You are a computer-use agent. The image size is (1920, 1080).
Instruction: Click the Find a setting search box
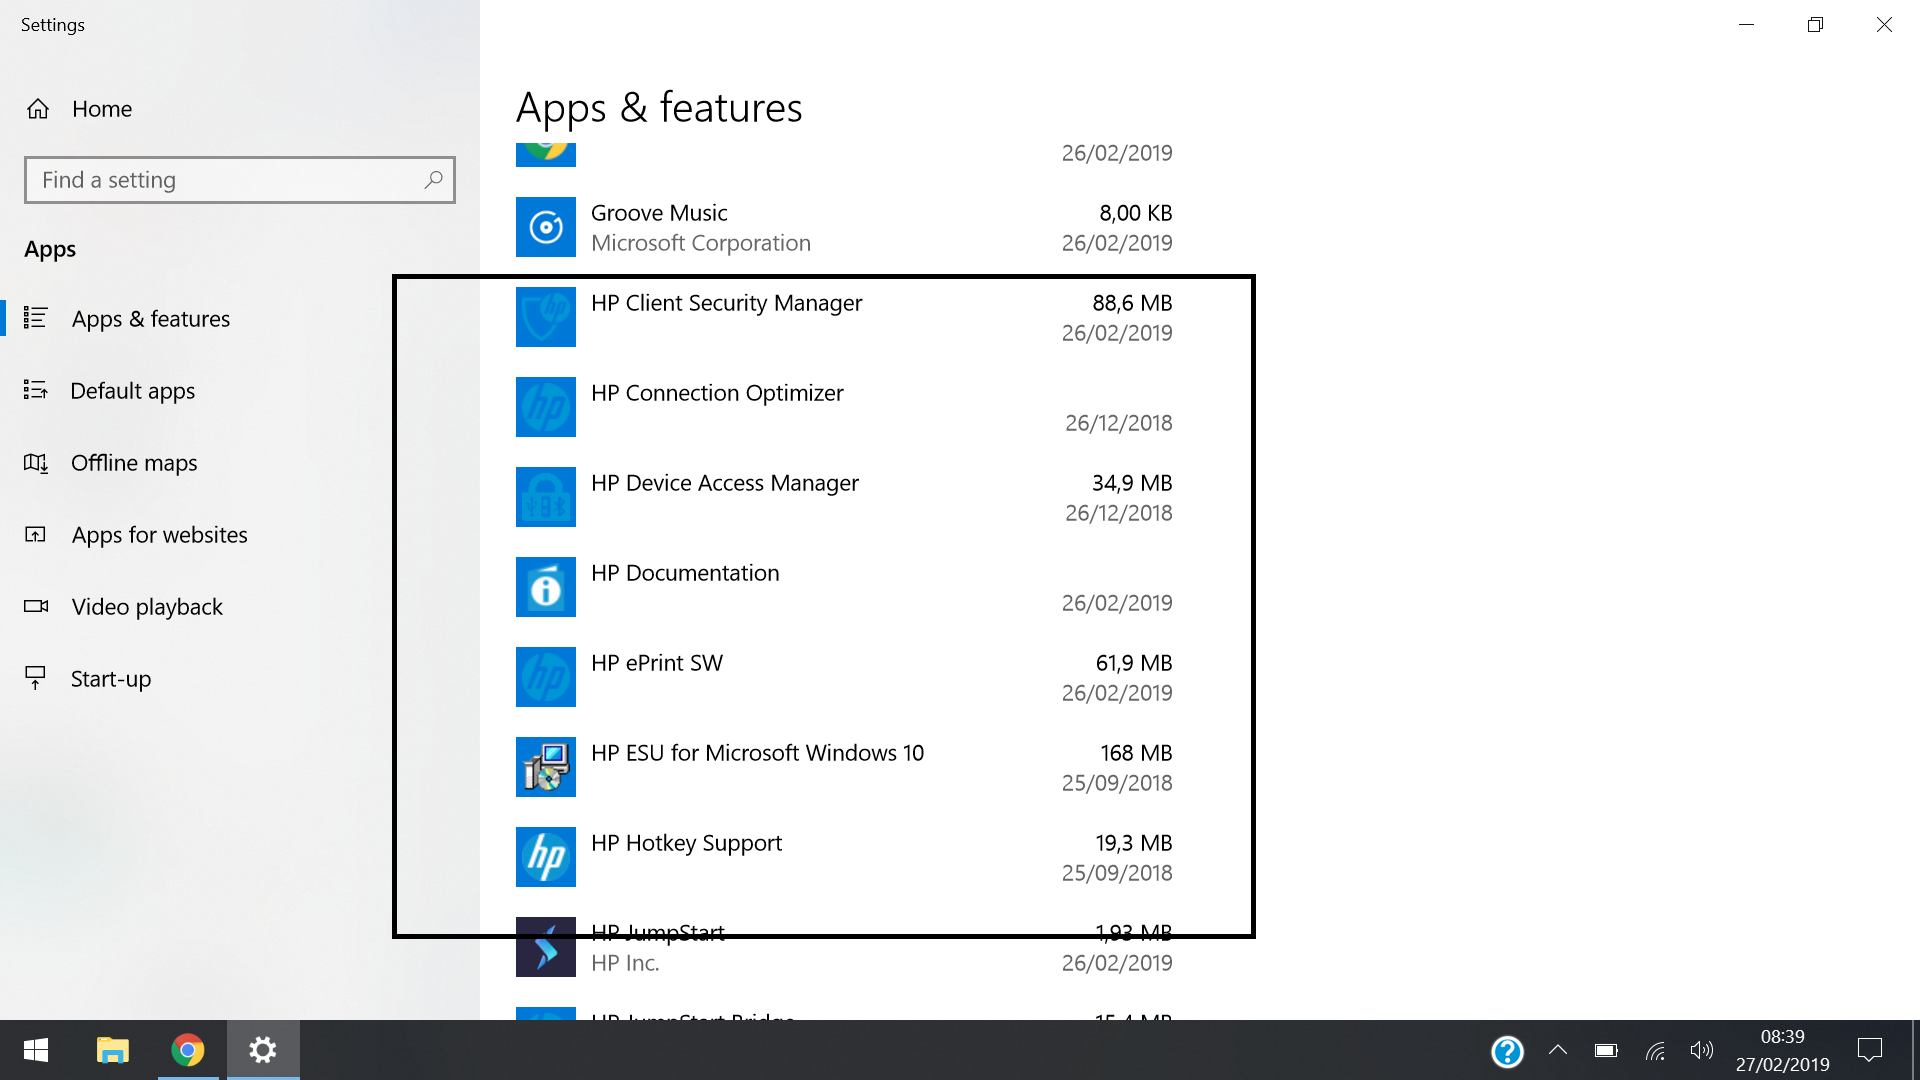[240, 180]
